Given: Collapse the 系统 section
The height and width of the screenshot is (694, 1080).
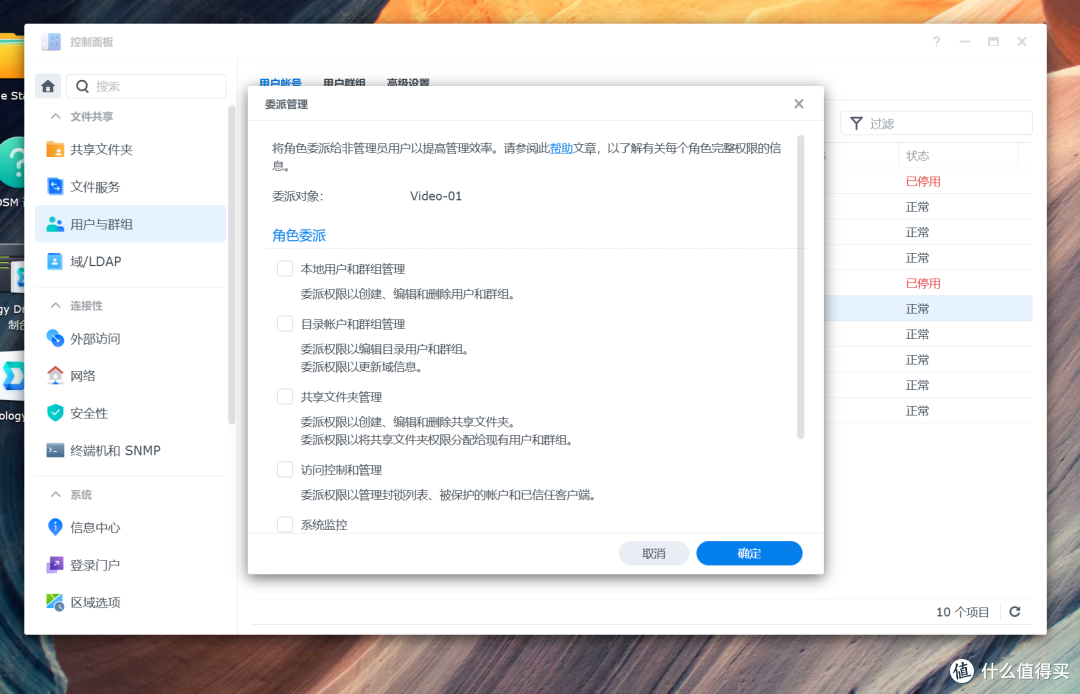Looking at the screenshot, I should [x=56, y=494].
